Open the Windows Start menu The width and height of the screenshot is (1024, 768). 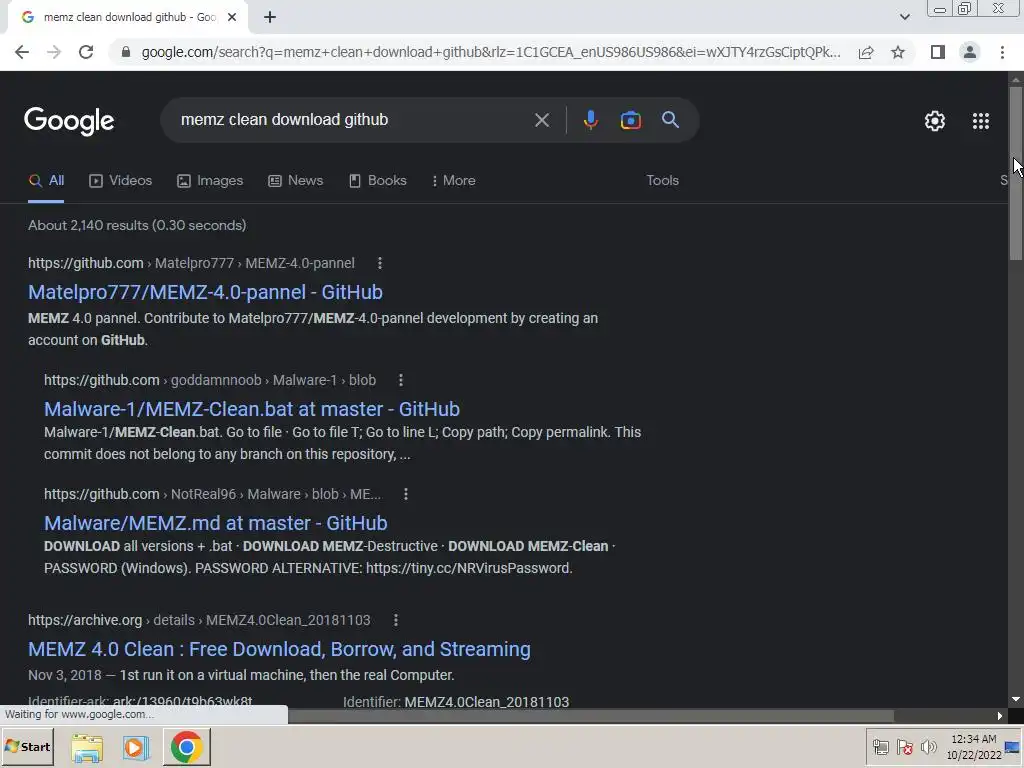pyautogui.click(x=27, y=746)
